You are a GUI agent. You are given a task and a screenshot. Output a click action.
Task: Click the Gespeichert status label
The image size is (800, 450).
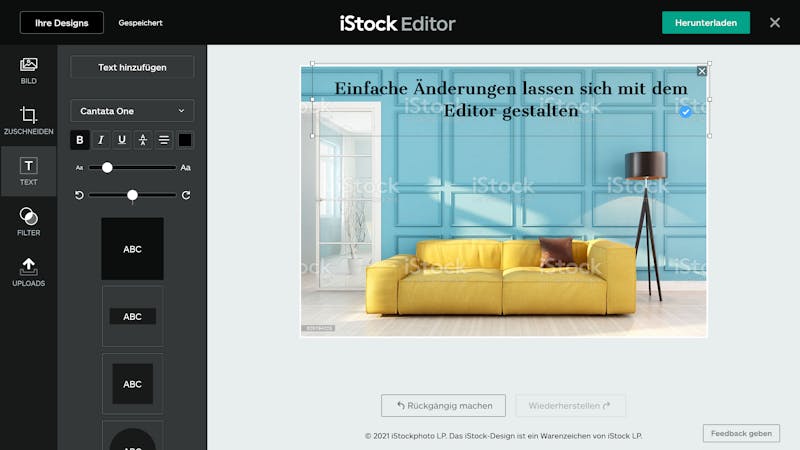140,22
